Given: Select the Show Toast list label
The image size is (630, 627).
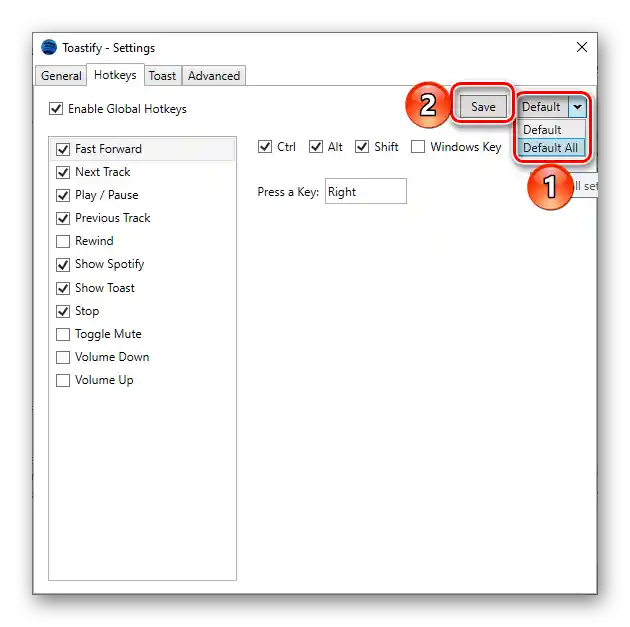Looking at the screenshot, I should click(x=104, y=288).
